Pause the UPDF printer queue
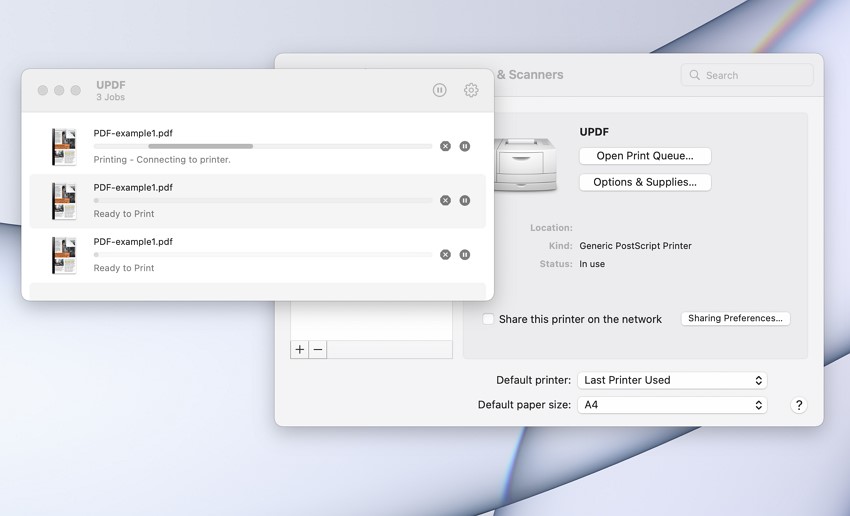 pyautogui.click(x=439, y=90)
